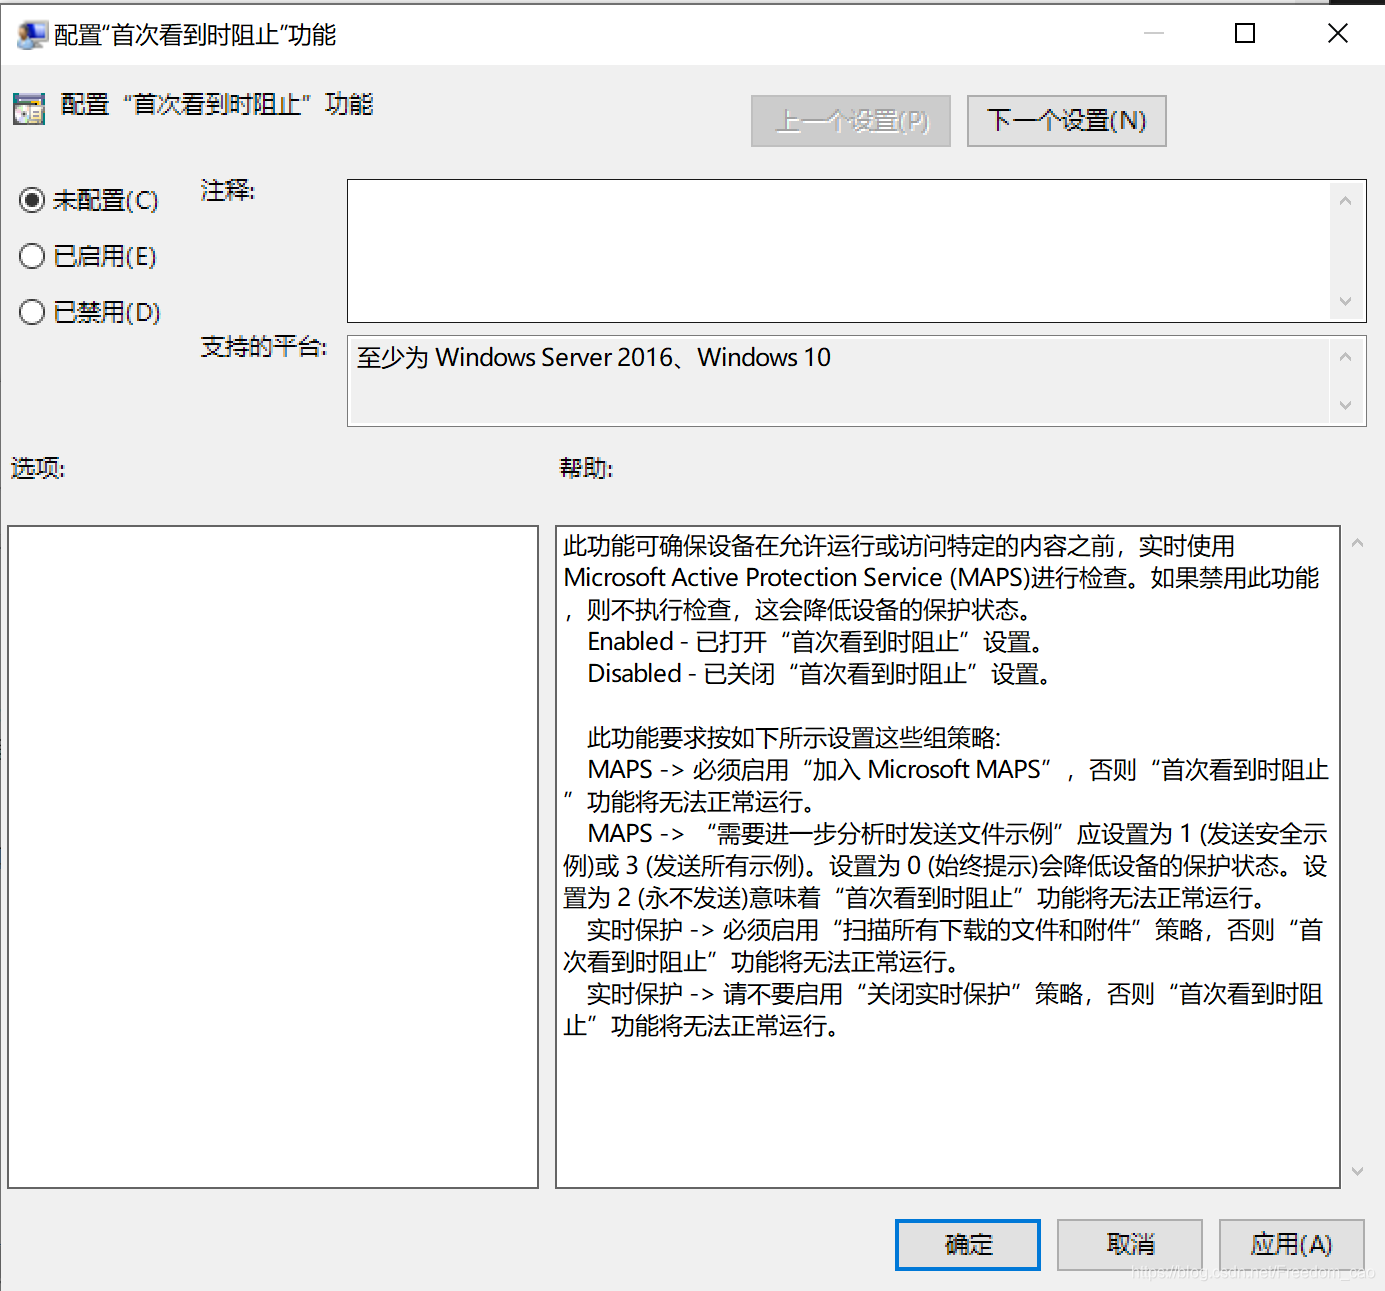Close the dialog window
This screenshot has width=1385, height=1291.
(1338, 34)
